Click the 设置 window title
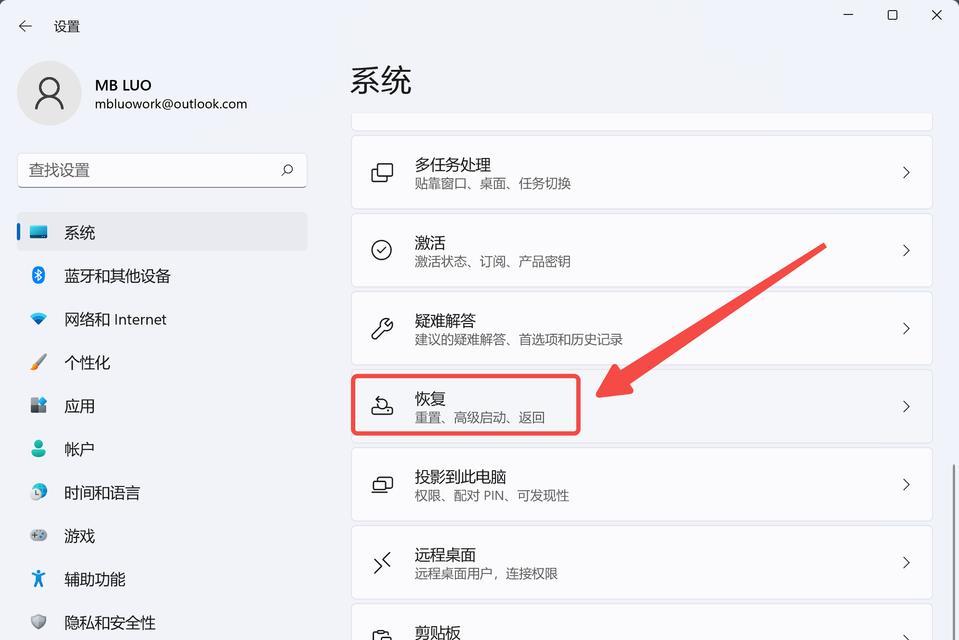Image resolution: width=959 pixels, height=640 pixels. coord(67,26)
